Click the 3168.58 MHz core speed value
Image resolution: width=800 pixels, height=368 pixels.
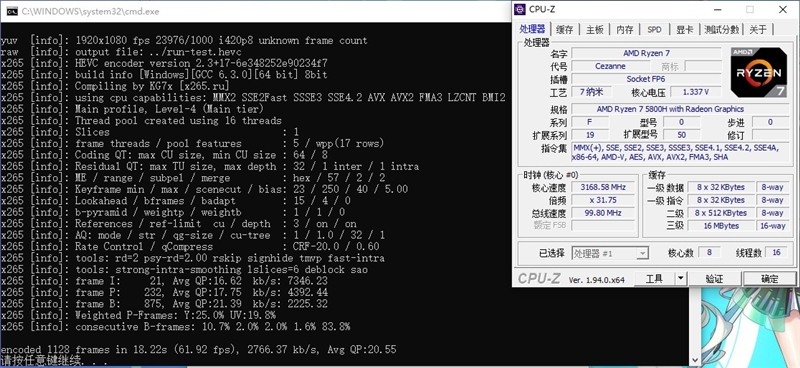603,187
